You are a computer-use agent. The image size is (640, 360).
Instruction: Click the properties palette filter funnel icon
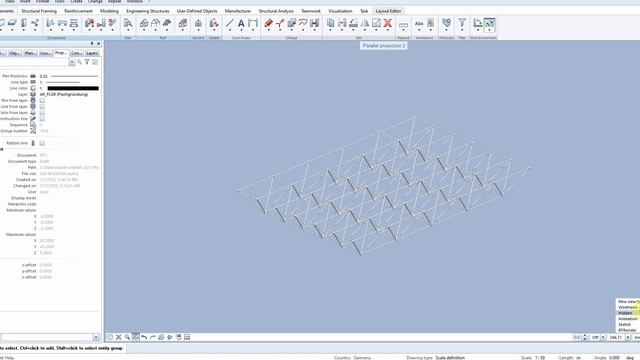pyautogui.click(x=87, y=62)
